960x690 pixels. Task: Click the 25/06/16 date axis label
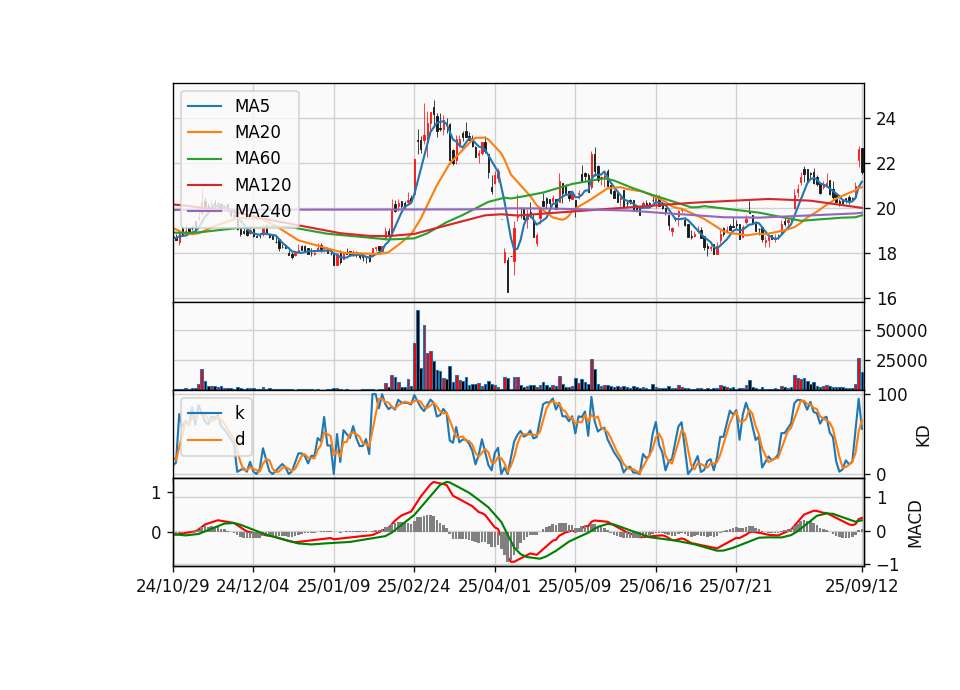656,586
